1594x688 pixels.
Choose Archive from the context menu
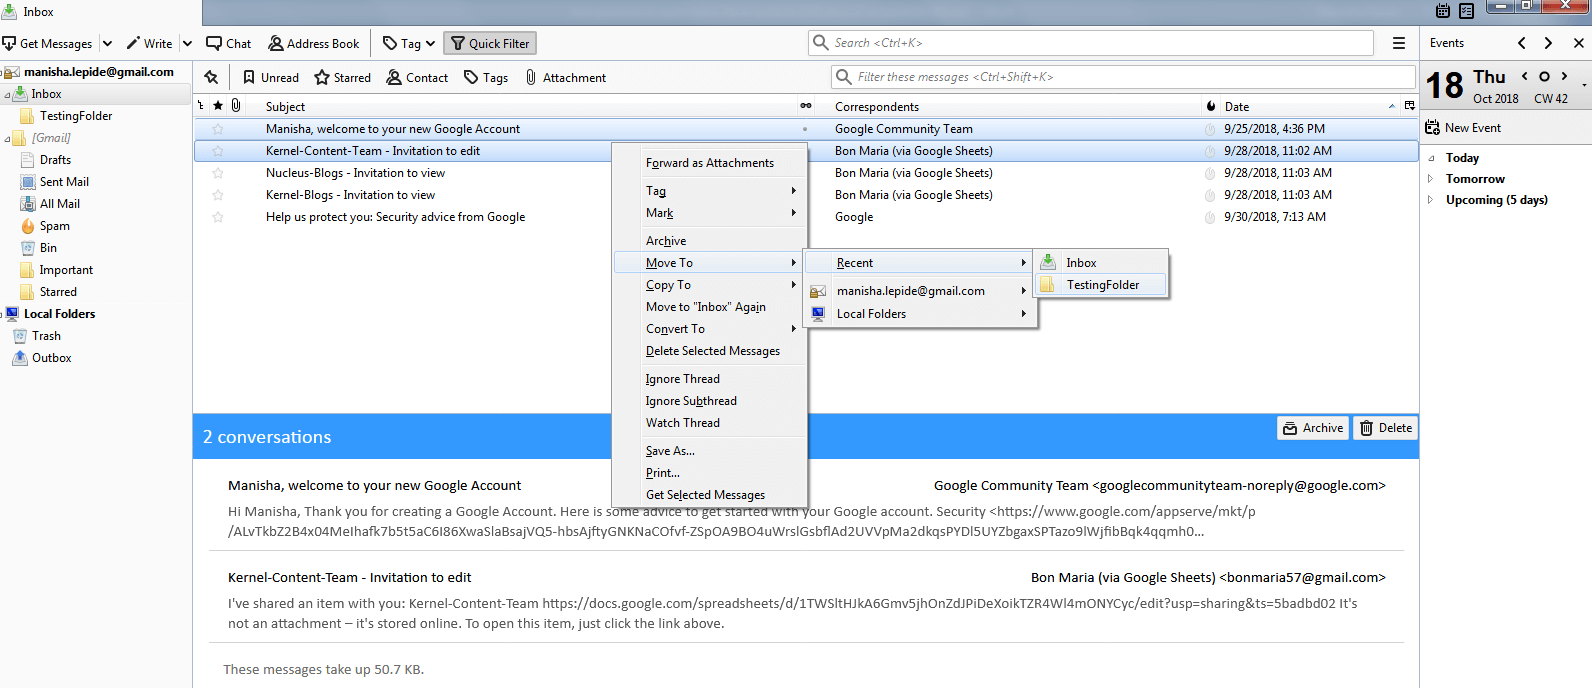coord(710,241)
